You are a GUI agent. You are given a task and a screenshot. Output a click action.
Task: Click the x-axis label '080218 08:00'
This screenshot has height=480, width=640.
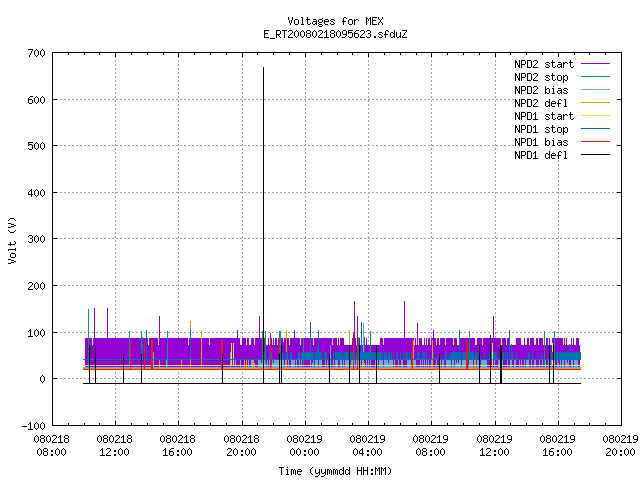pos(51,446)
